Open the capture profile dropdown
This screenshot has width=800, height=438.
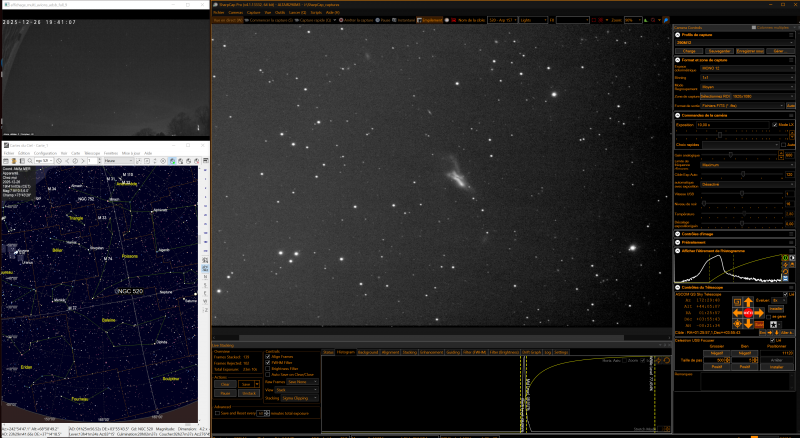coord(735,42)
